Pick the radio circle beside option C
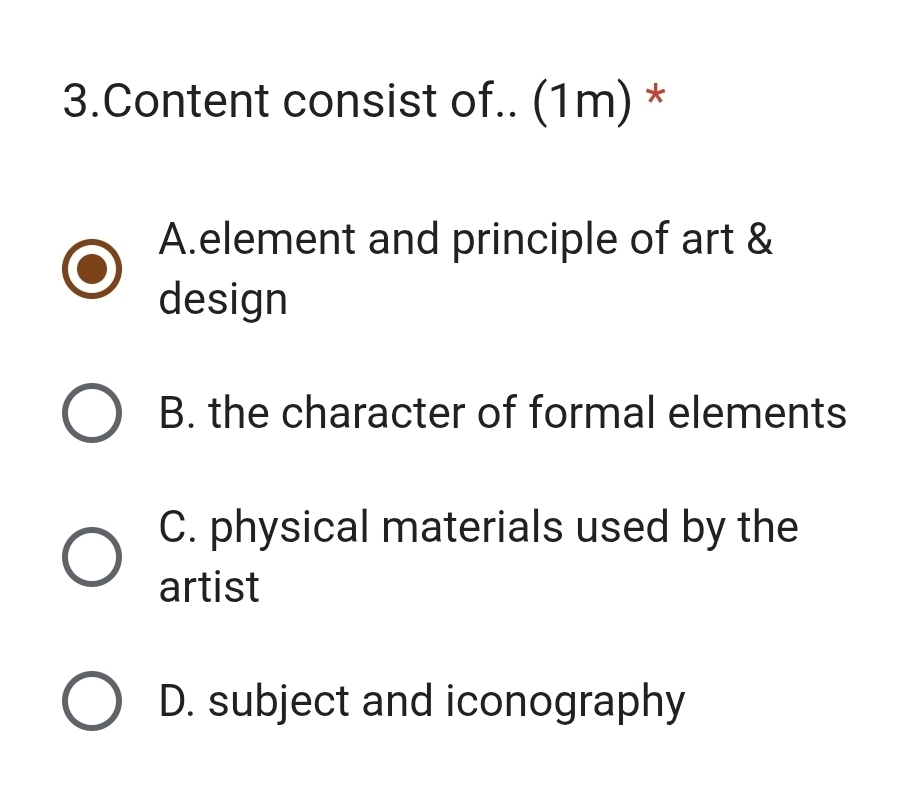 (93, 556)
